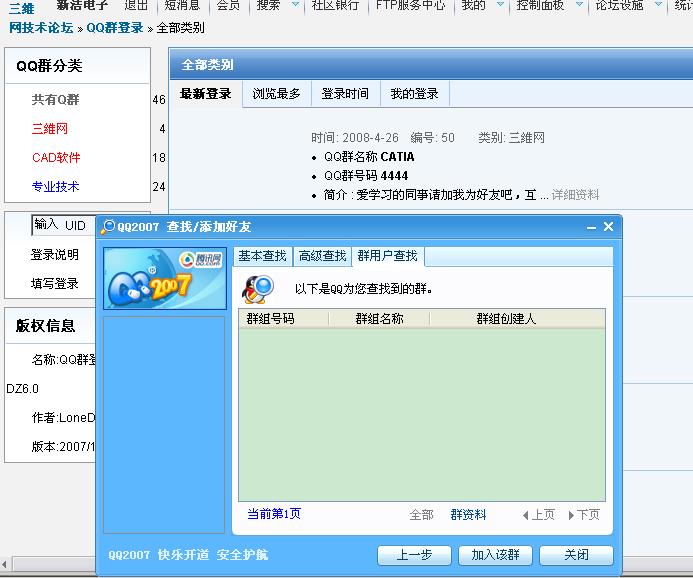
Task: Click the QQ2007 logo banner
Action: pyautogui.click(x=164, y=278)
